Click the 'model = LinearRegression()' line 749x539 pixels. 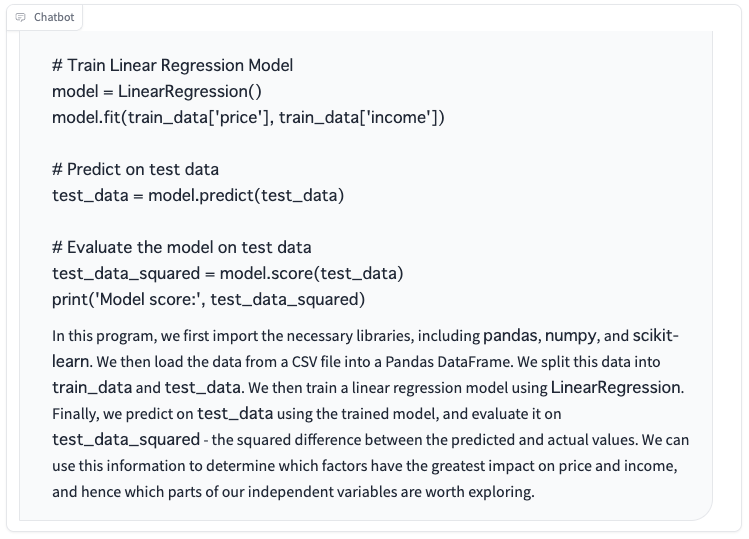tap(157, 91)
